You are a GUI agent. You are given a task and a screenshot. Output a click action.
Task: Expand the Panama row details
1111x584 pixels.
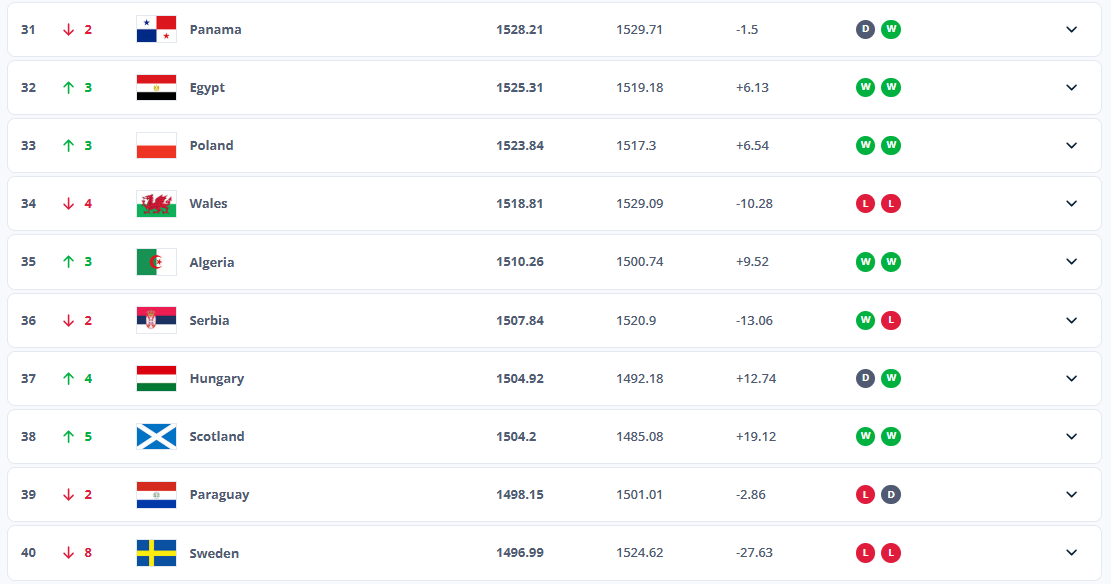(x=1071, y=29)
